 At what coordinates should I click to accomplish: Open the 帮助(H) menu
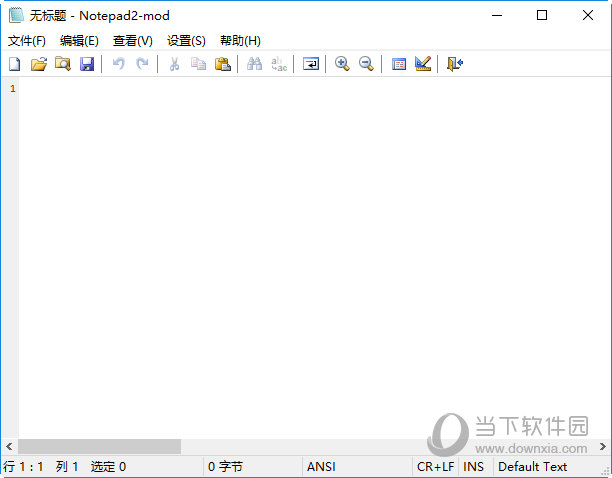(240, 41)
